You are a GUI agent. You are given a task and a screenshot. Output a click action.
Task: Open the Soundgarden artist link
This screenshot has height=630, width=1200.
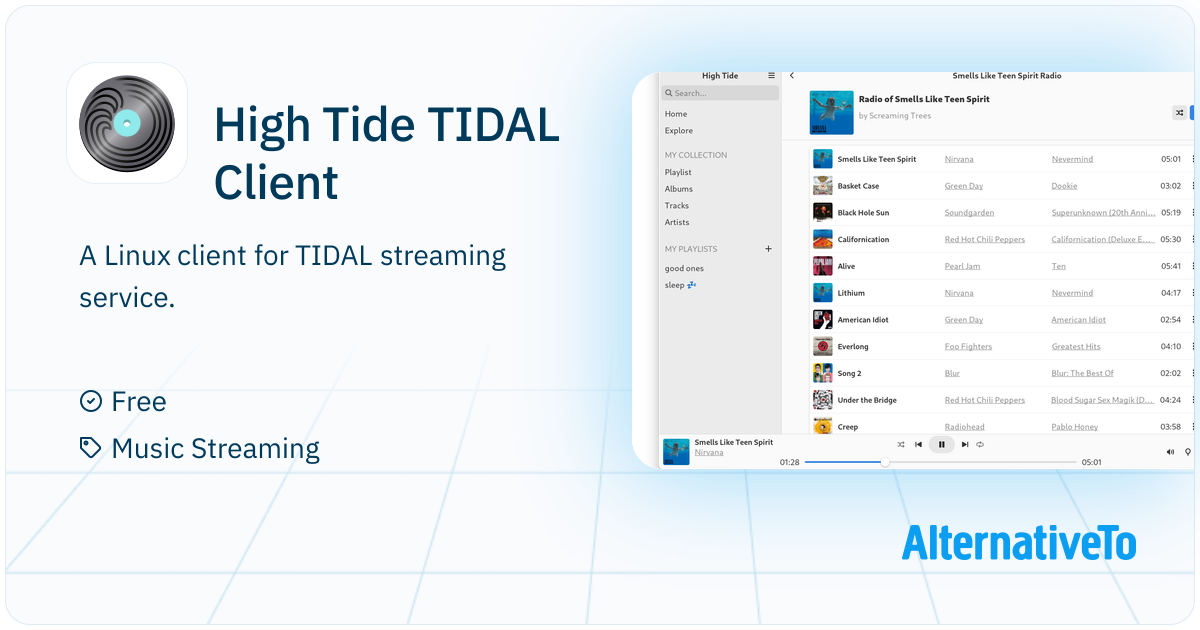pos(970,213)
